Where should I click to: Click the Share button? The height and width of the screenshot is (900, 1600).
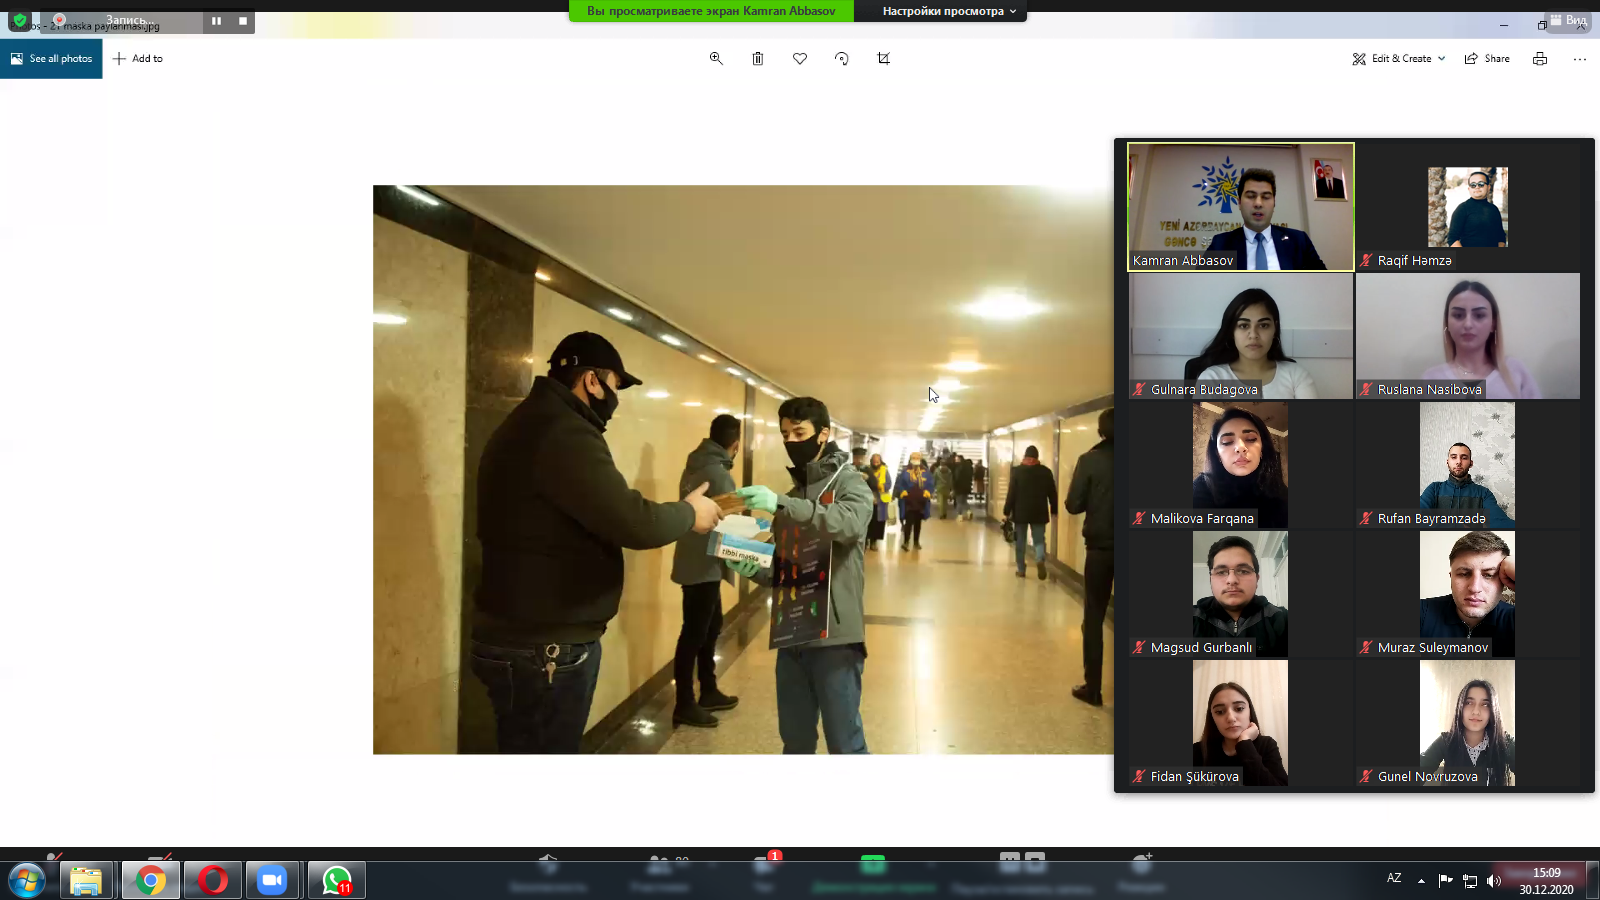pos(1487,59)
